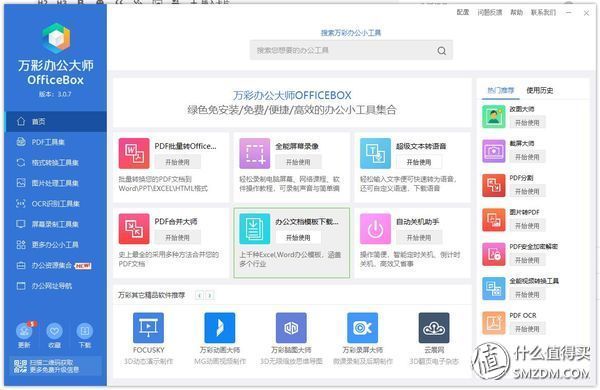Screen dimensions: 600x390
Task: Click 开始使用 under 全能屏幕录像
Action: coord(298,162)
